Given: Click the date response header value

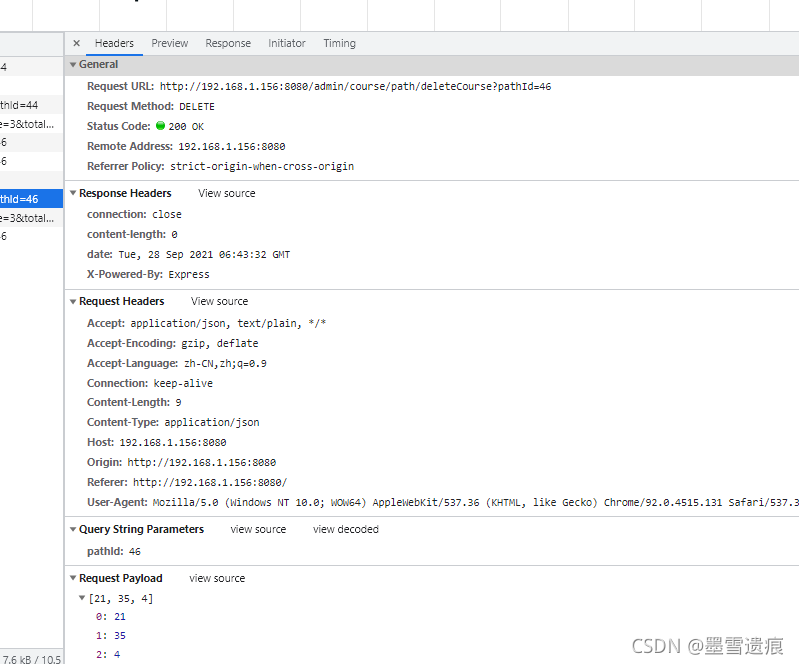Looking at the screenshot, I should [x=204, y=254].
